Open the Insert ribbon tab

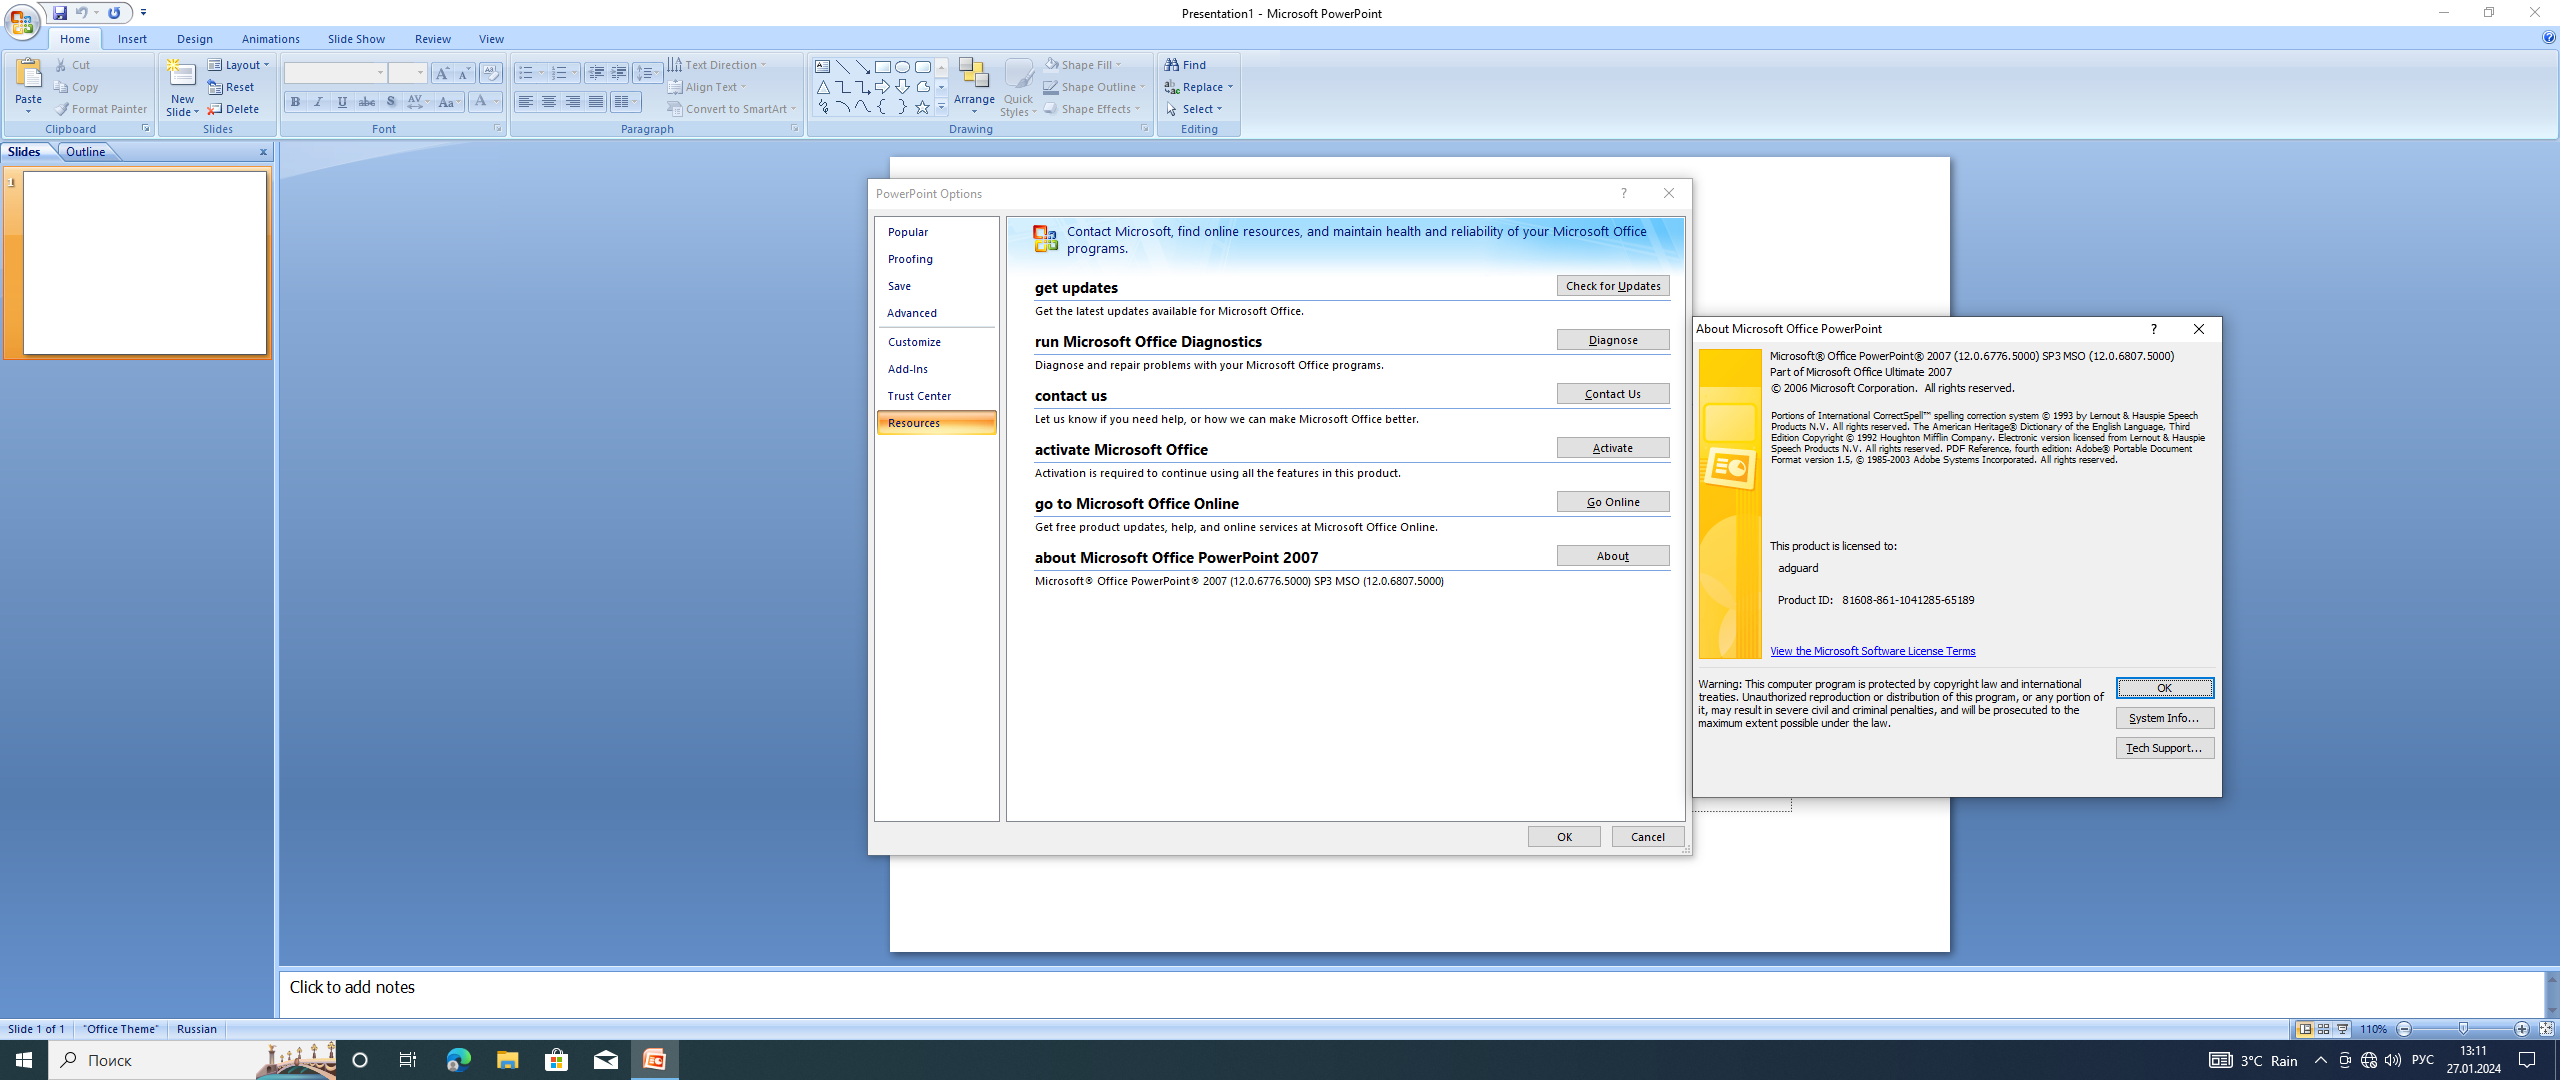coord(132,39)
